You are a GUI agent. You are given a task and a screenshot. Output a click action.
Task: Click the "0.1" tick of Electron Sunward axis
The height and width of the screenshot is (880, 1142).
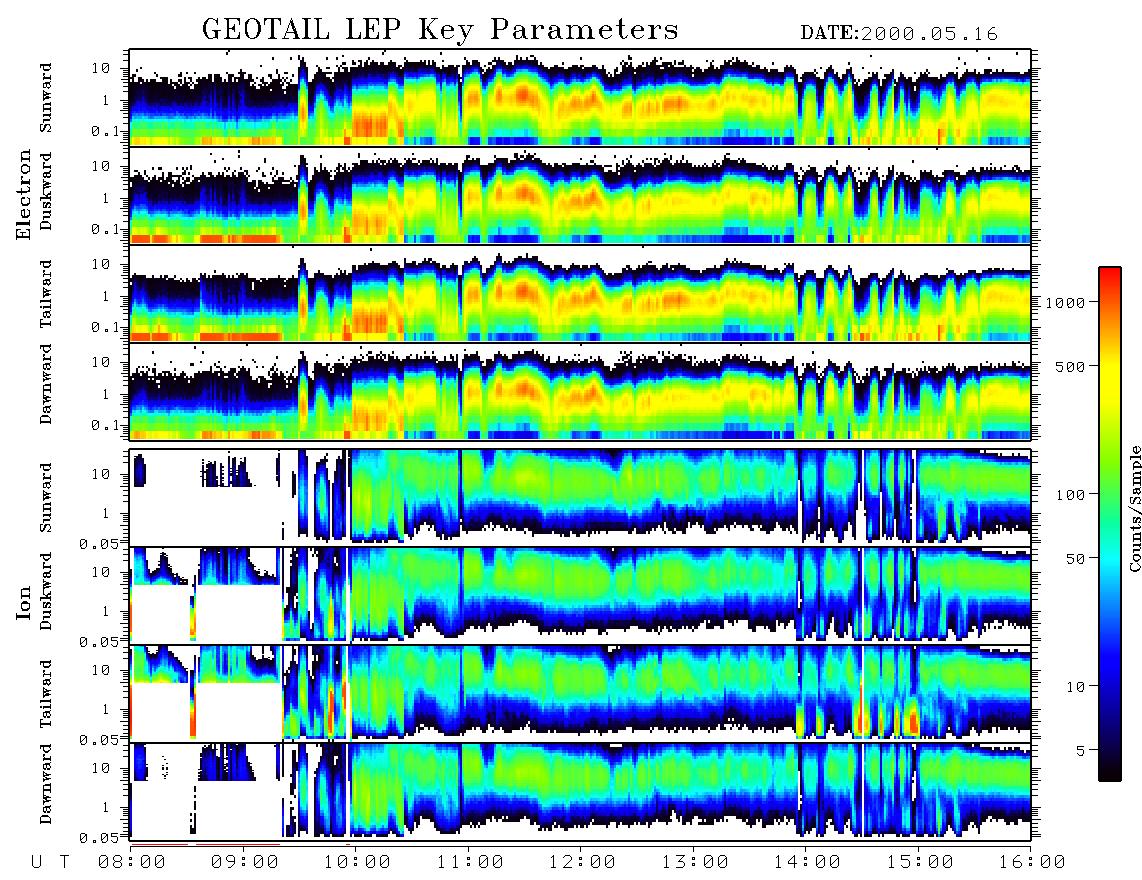[x=105, y=131]
